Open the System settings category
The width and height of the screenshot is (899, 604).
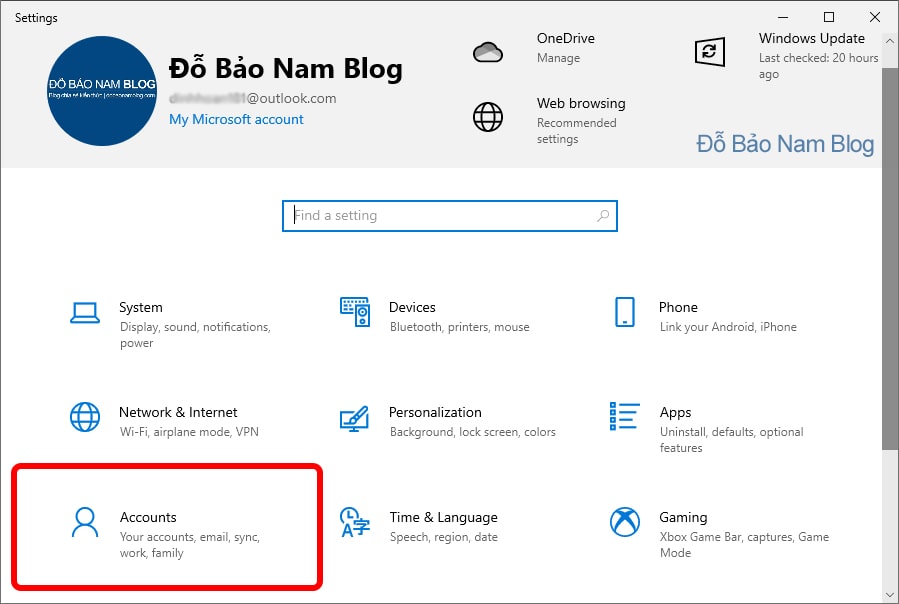click(172, 324)
